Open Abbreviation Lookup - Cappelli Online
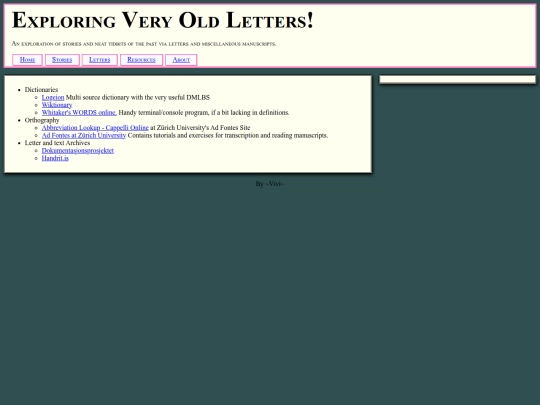Screen dimensions: 540x405 click(95, 128)
